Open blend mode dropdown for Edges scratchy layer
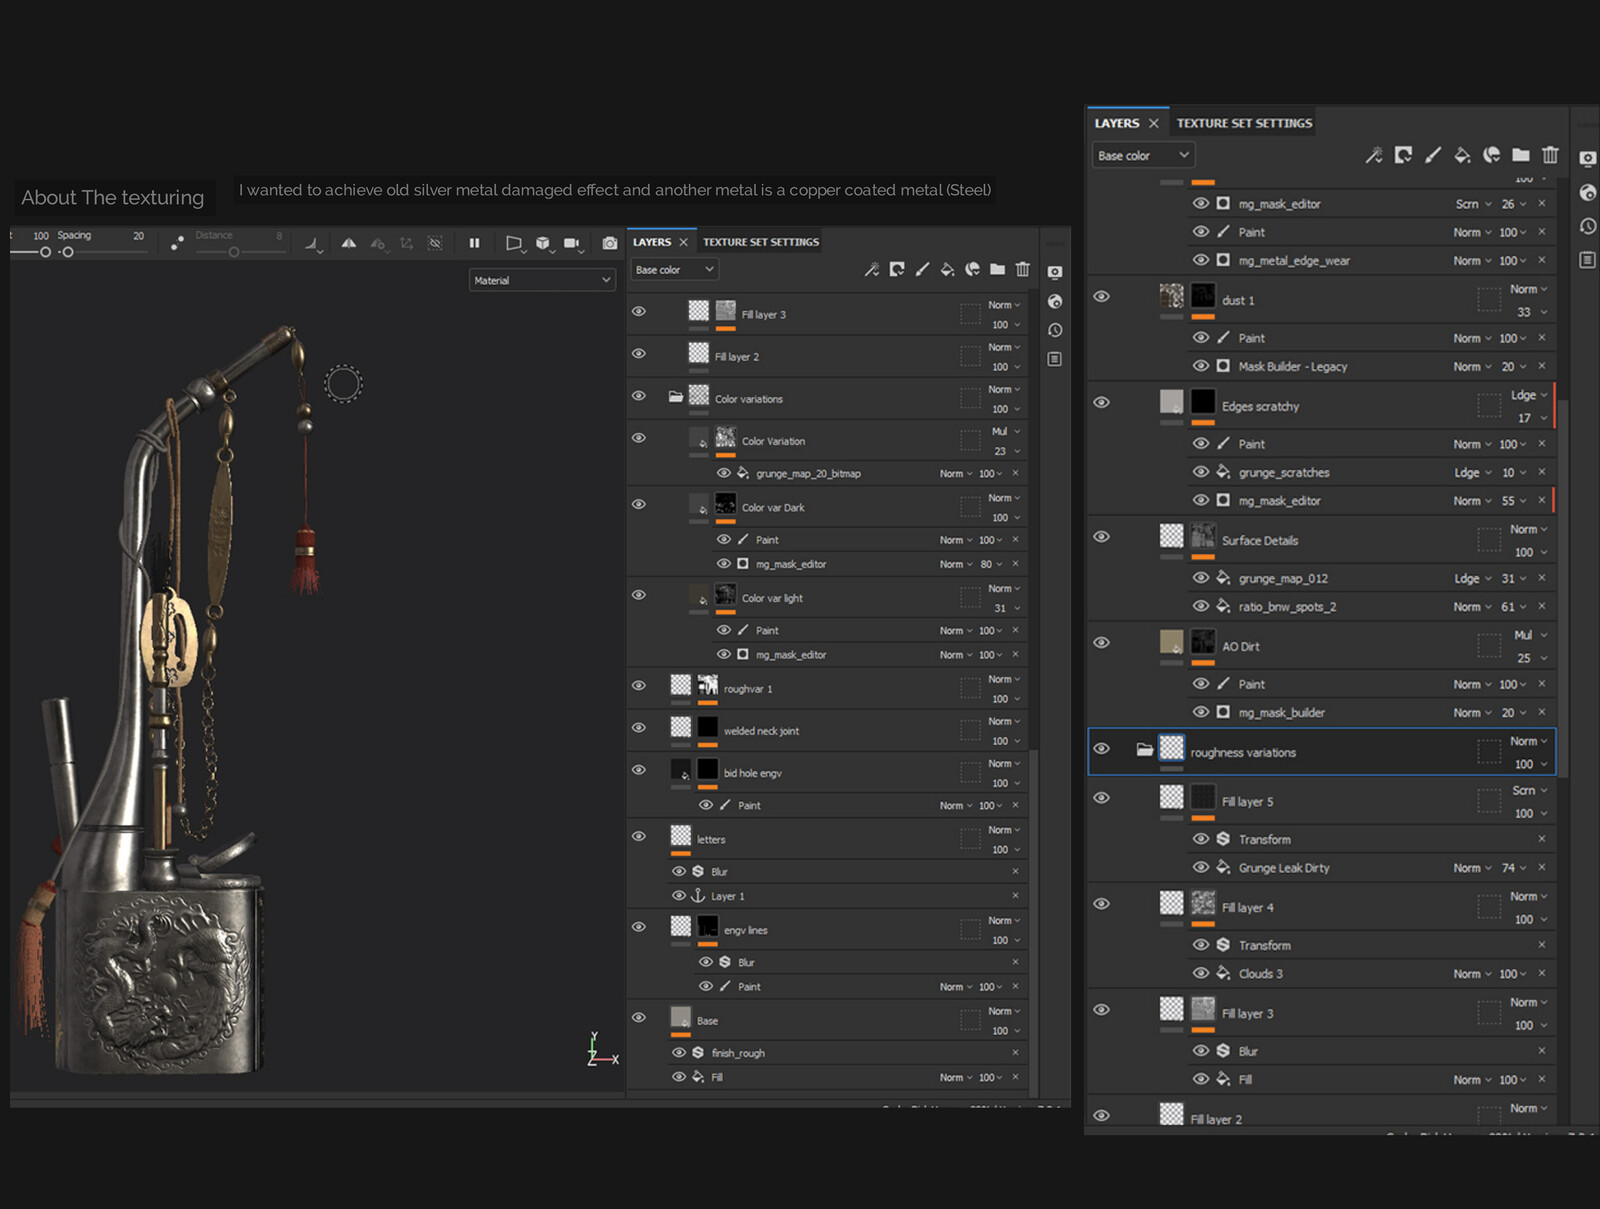The height and width of the screenshot is (1209, 1600). tap(1528, 395)
